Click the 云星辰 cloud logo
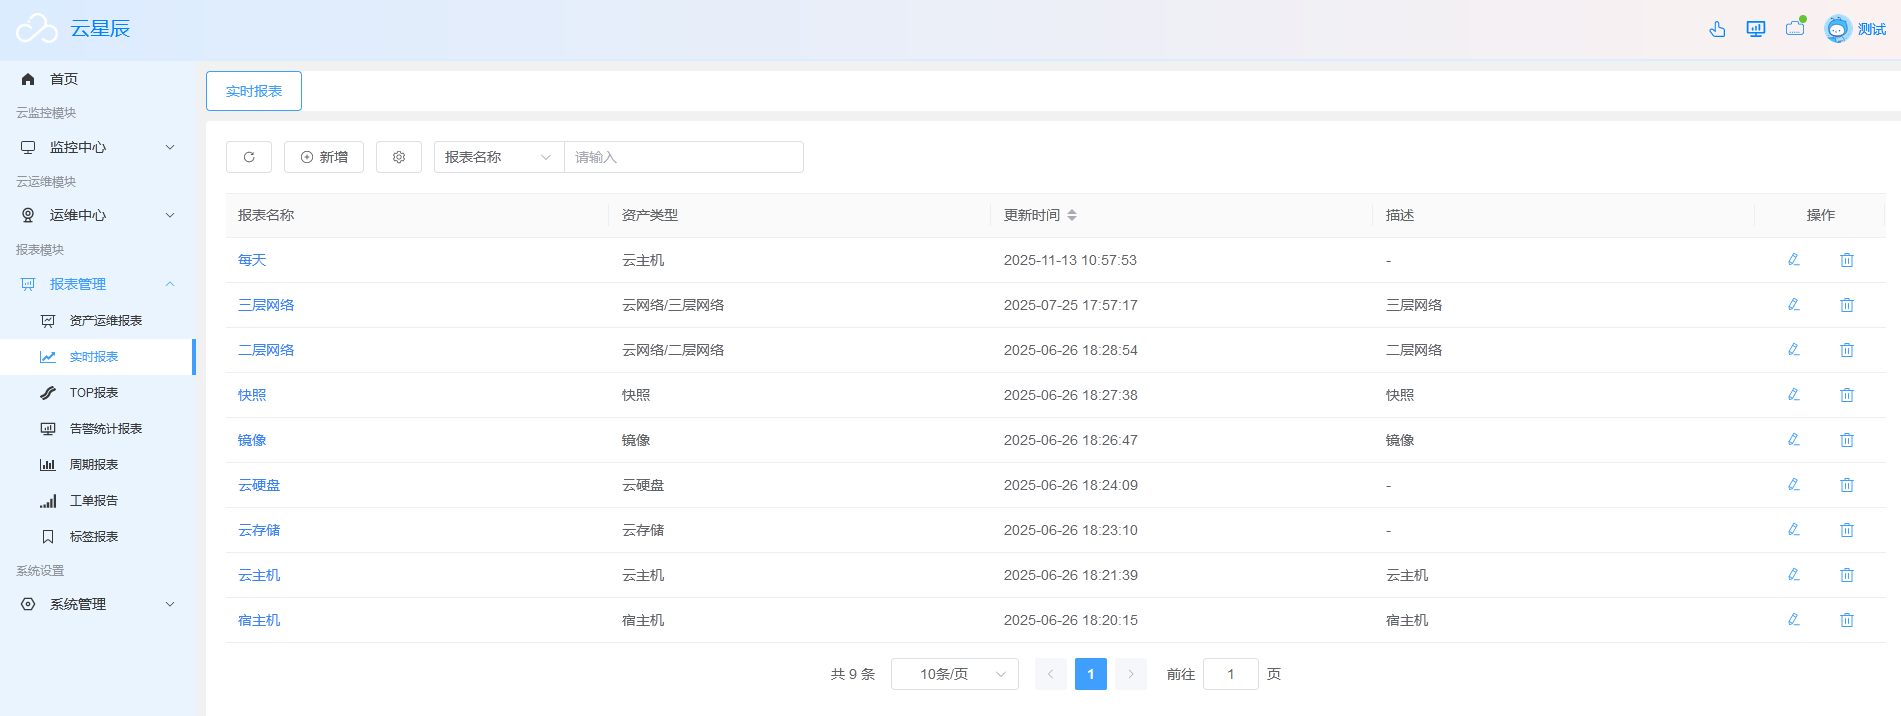 [x=37, y=29]
